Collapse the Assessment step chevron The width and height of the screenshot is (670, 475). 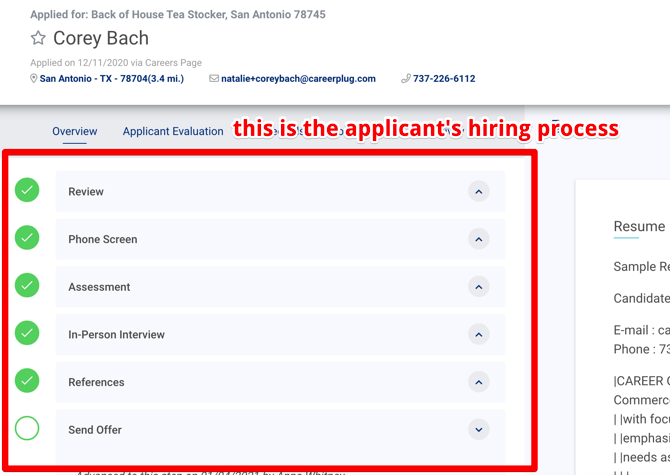tap(478, 287)
